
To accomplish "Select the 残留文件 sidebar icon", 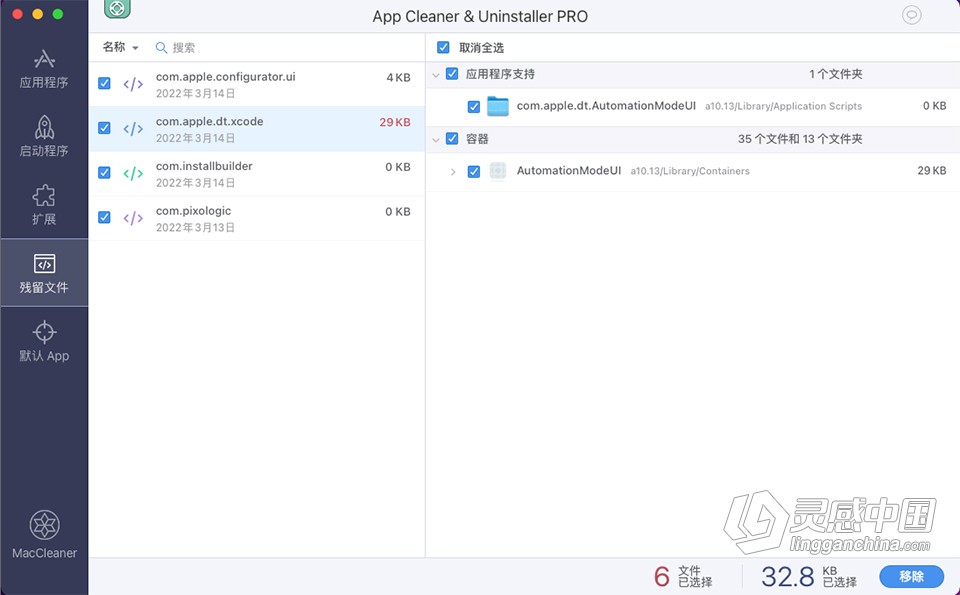I will click(43, 271).
